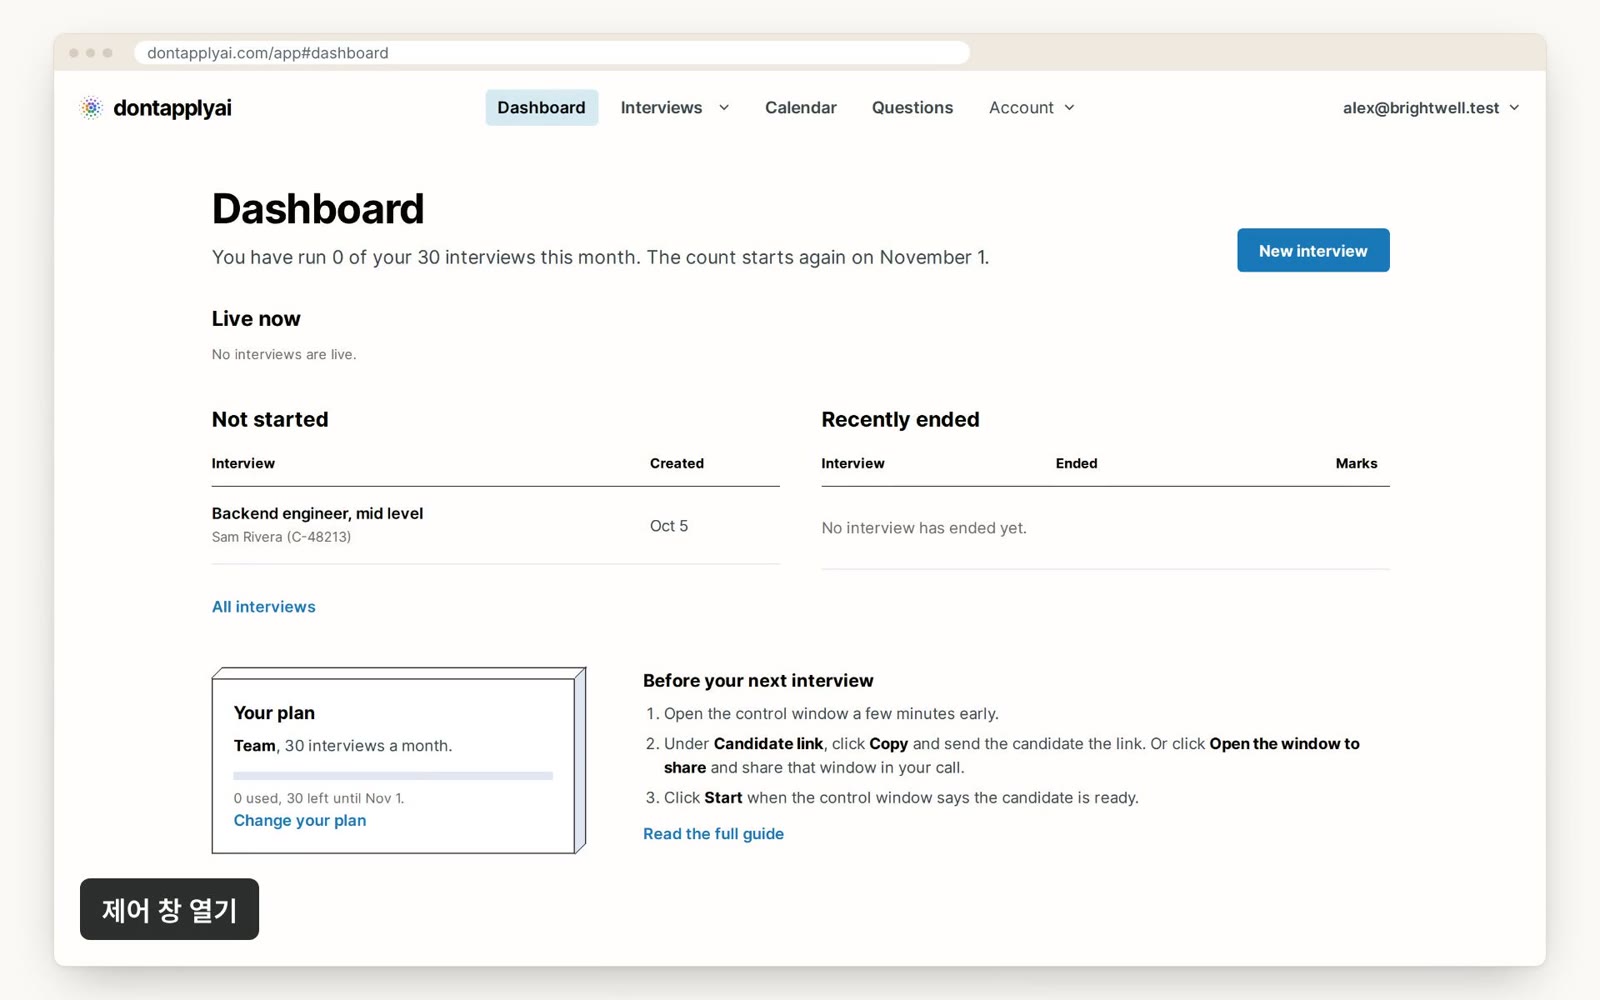
Task: Expand the Interviews menu chevron
Action: pyautogui.click(x=724, y=108)
